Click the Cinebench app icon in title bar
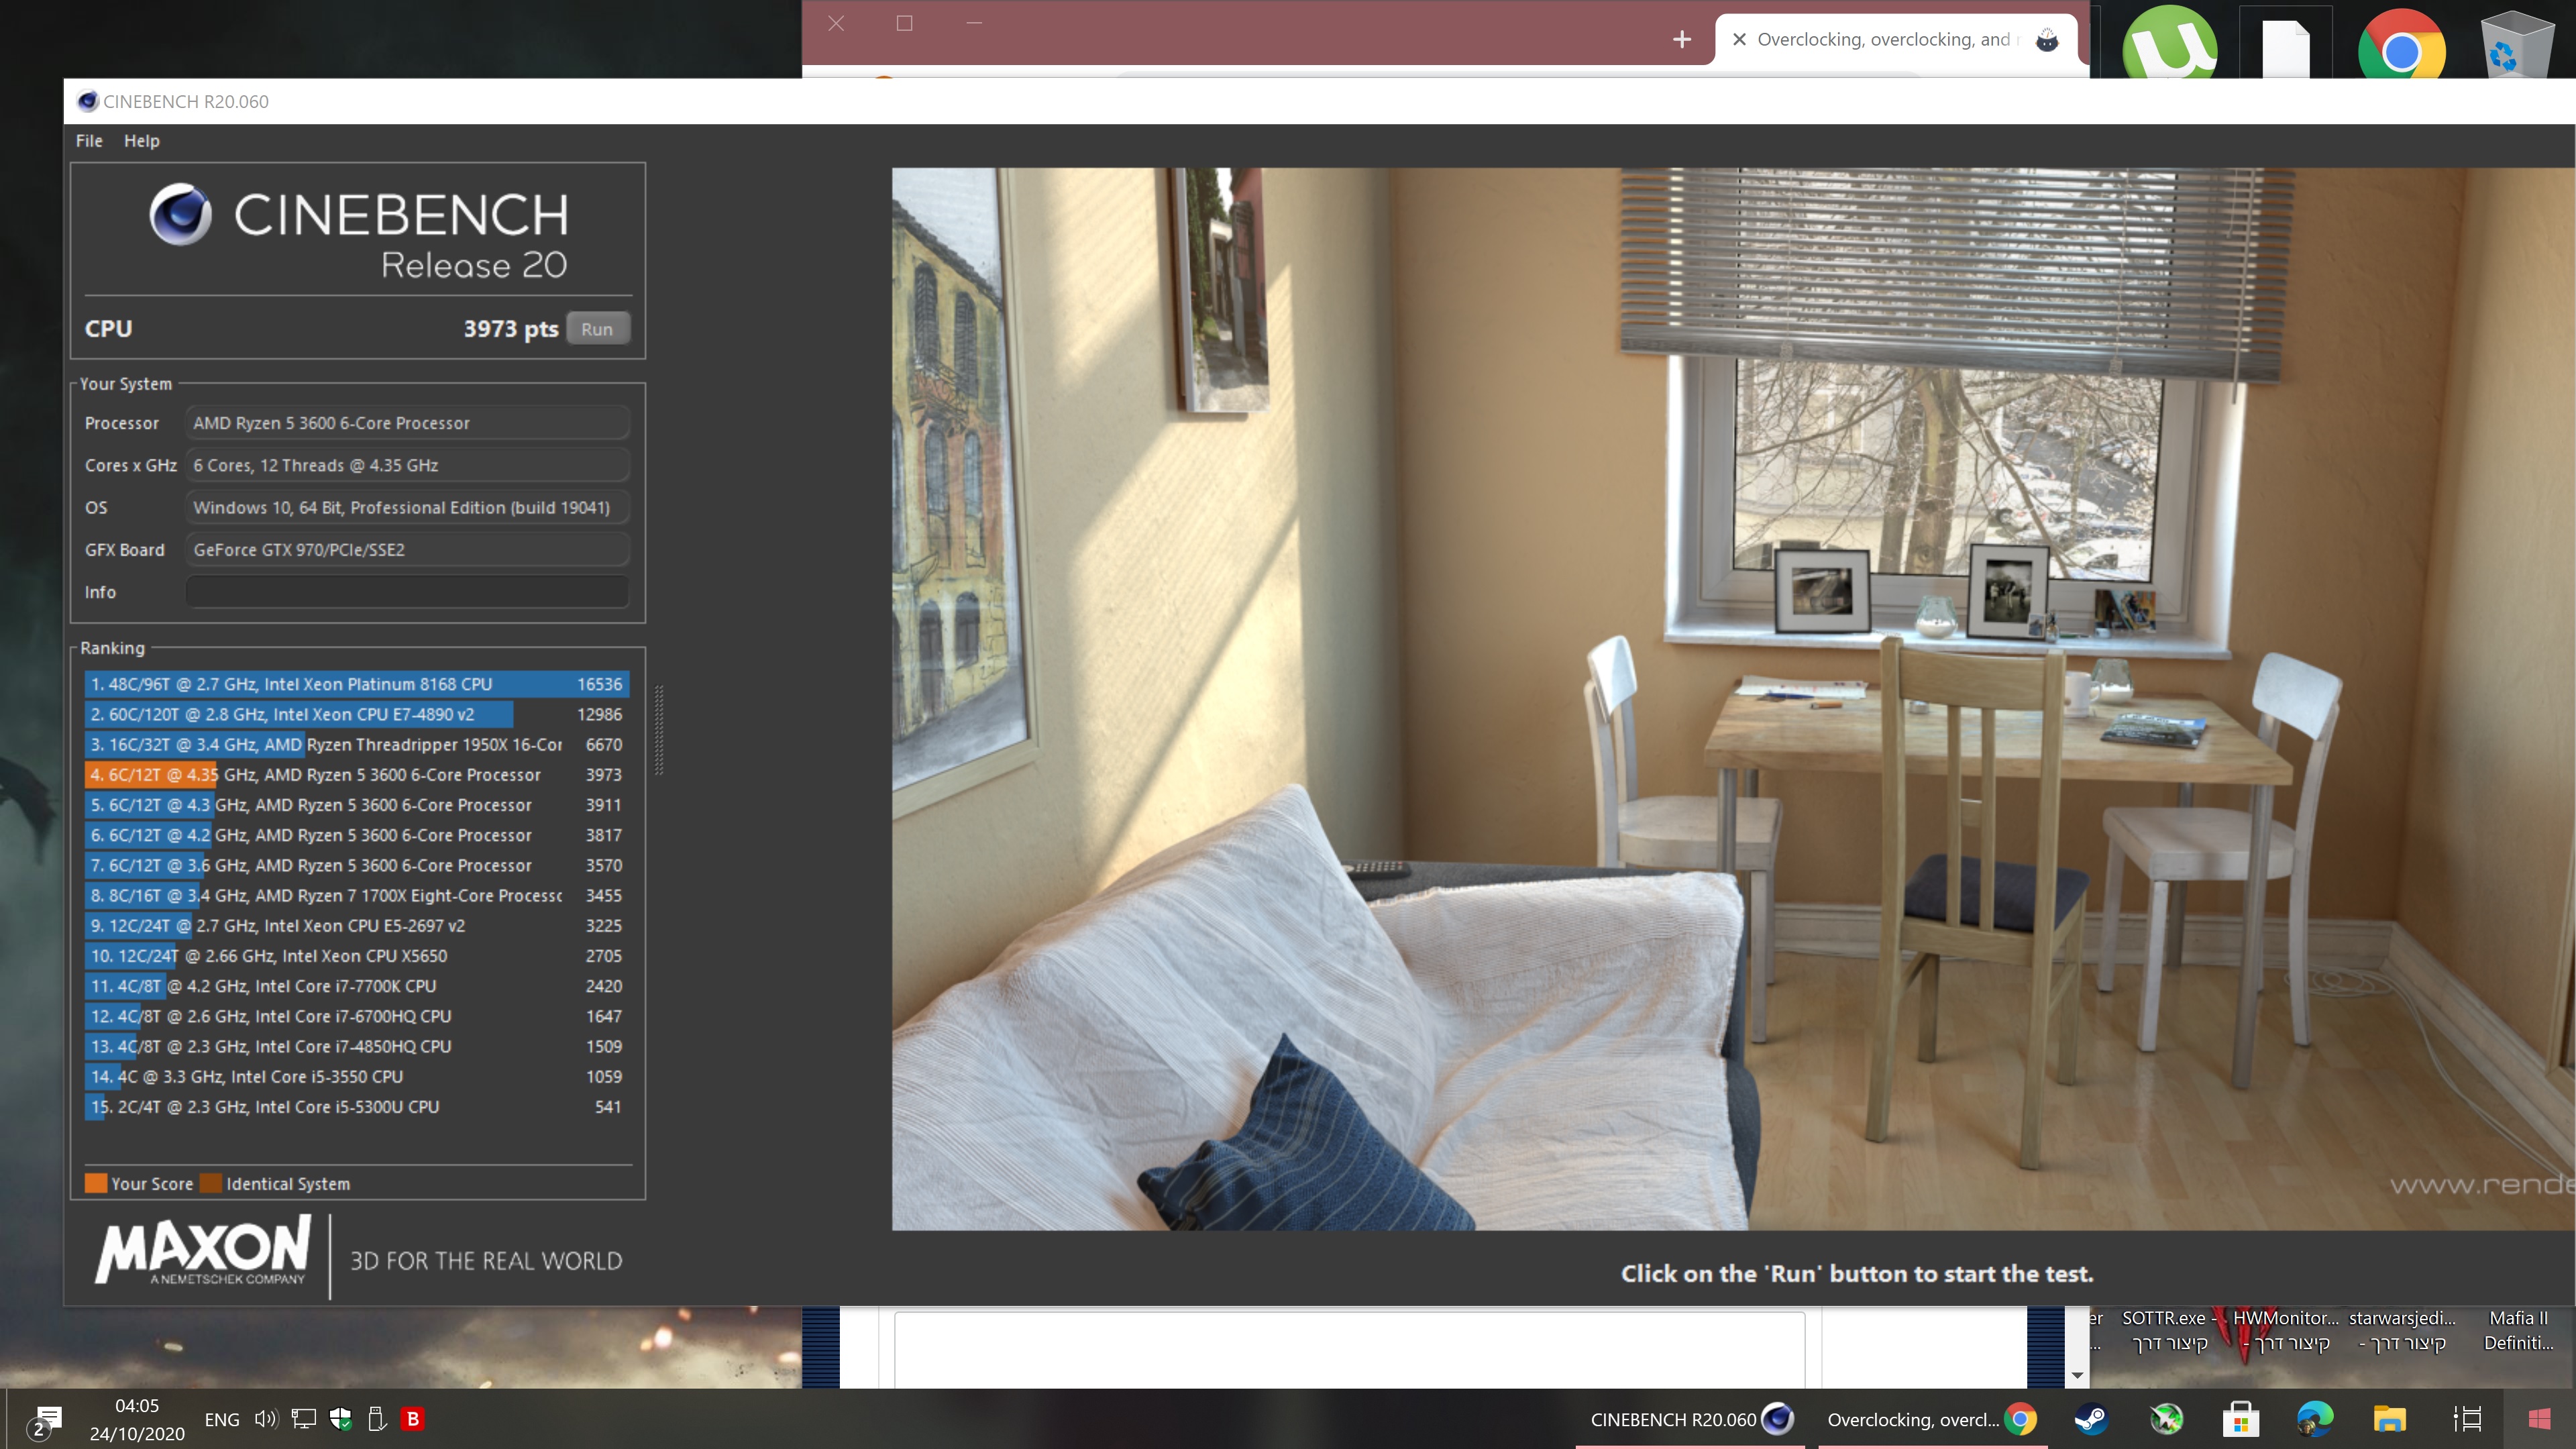 (87, 101)
